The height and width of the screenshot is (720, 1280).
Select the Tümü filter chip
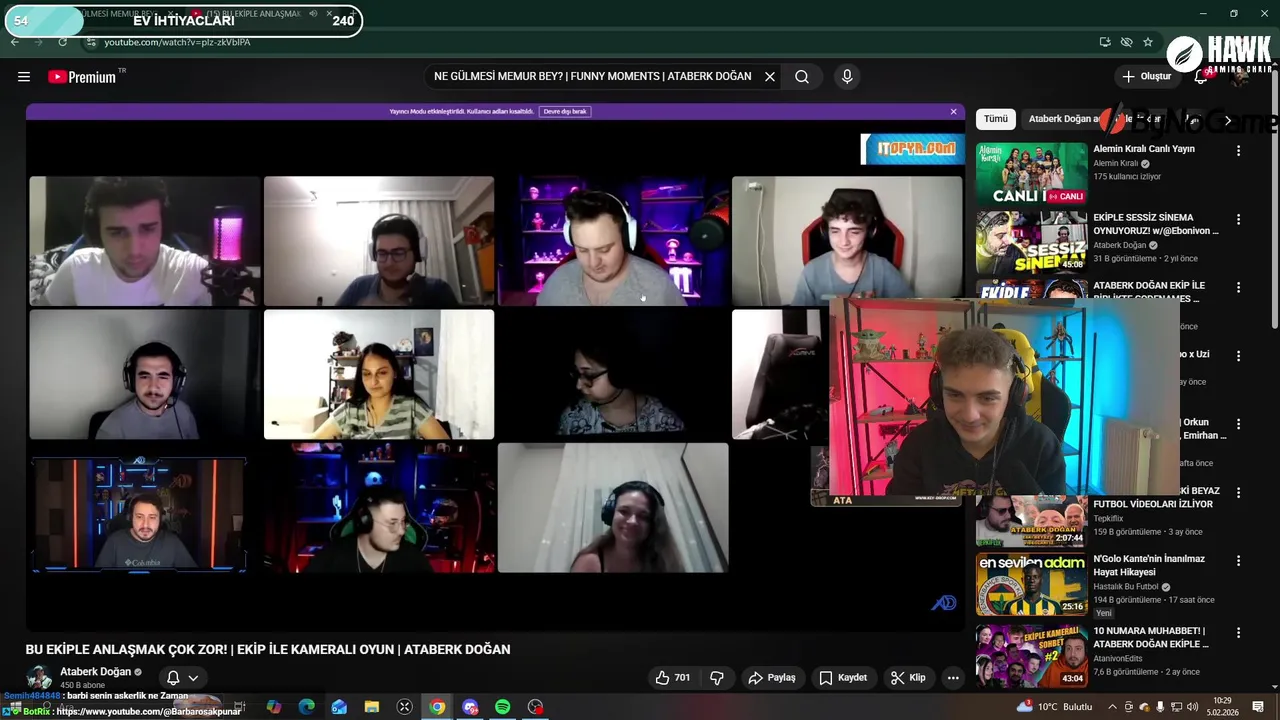click(x=996, y=119)
